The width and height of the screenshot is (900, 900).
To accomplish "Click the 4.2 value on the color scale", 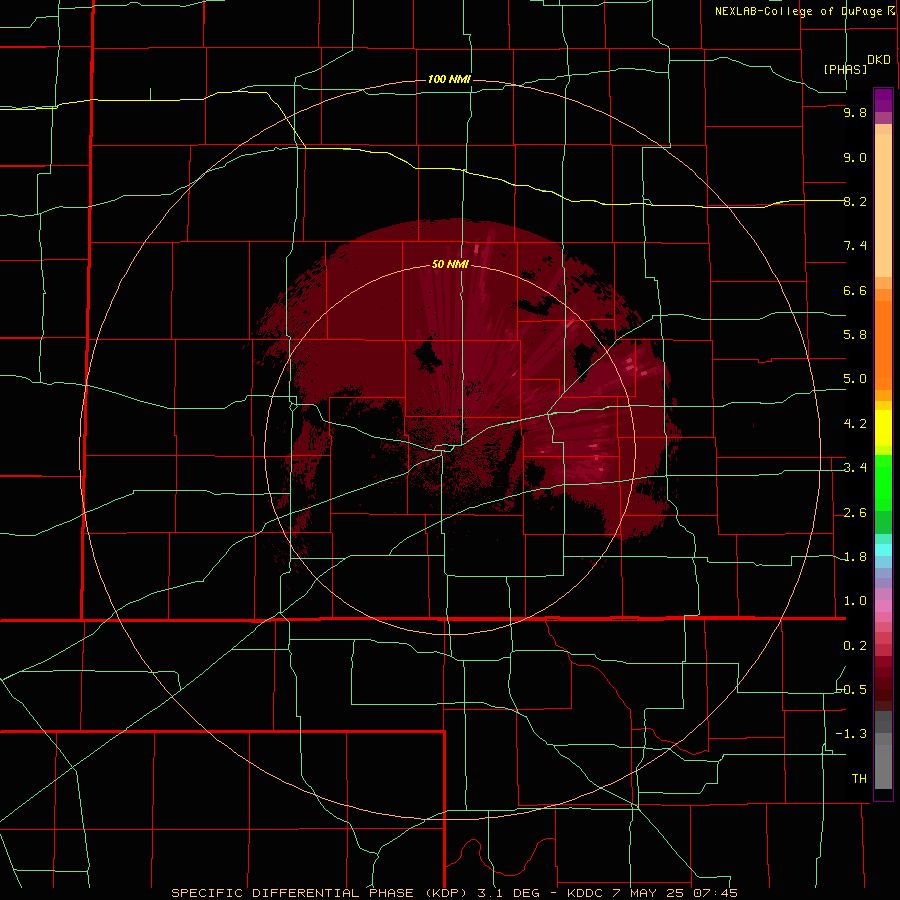I will (x=855, y=424).
